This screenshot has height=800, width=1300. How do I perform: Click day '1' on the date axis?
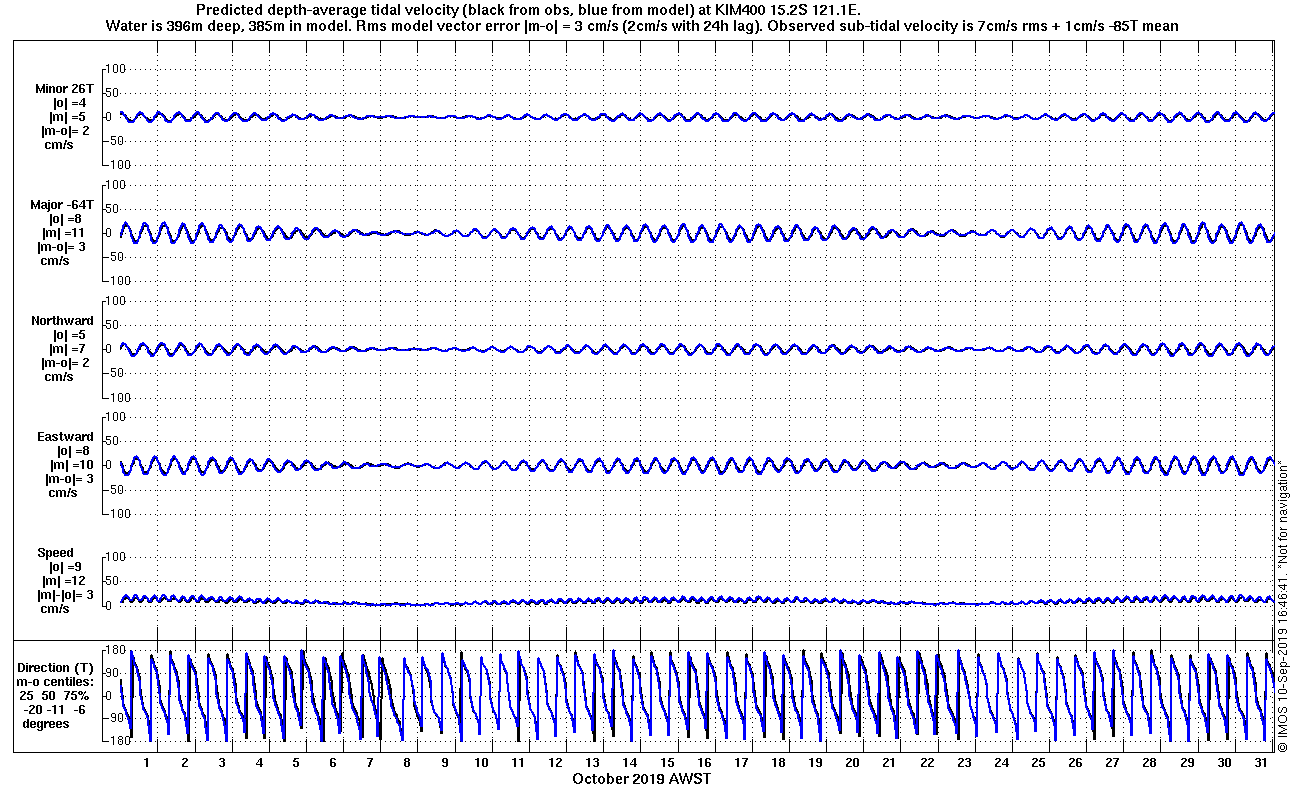[148, 763]
